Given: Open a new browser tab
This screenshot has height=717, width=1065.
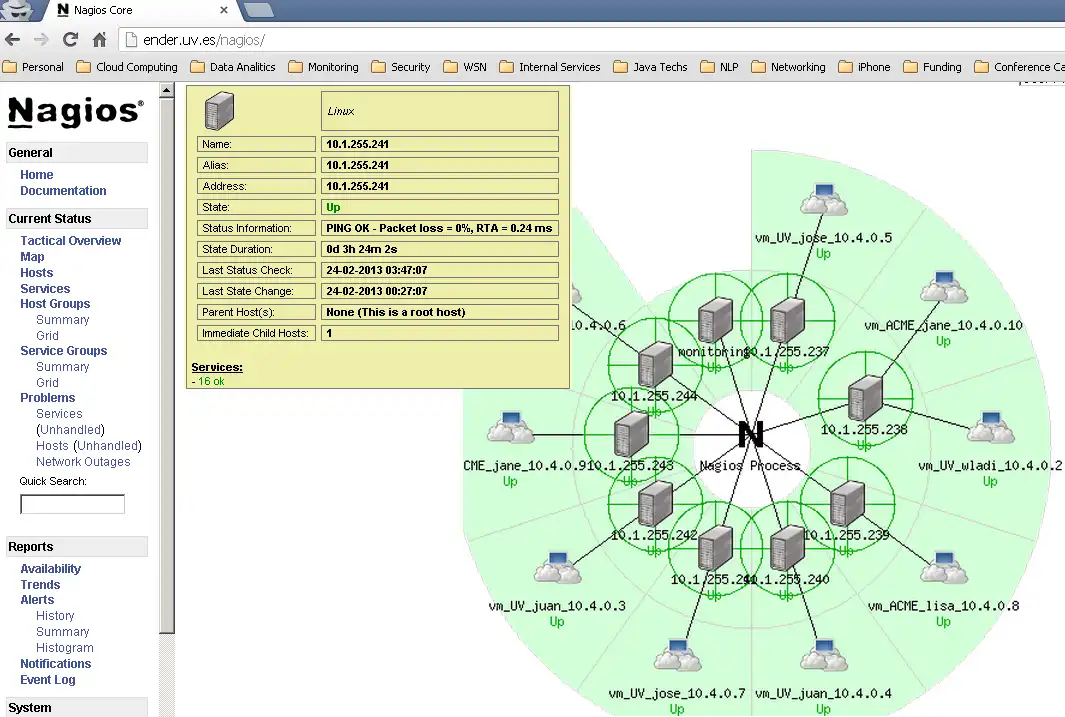Looking at the screenshot, I should (x=258, y=10).
